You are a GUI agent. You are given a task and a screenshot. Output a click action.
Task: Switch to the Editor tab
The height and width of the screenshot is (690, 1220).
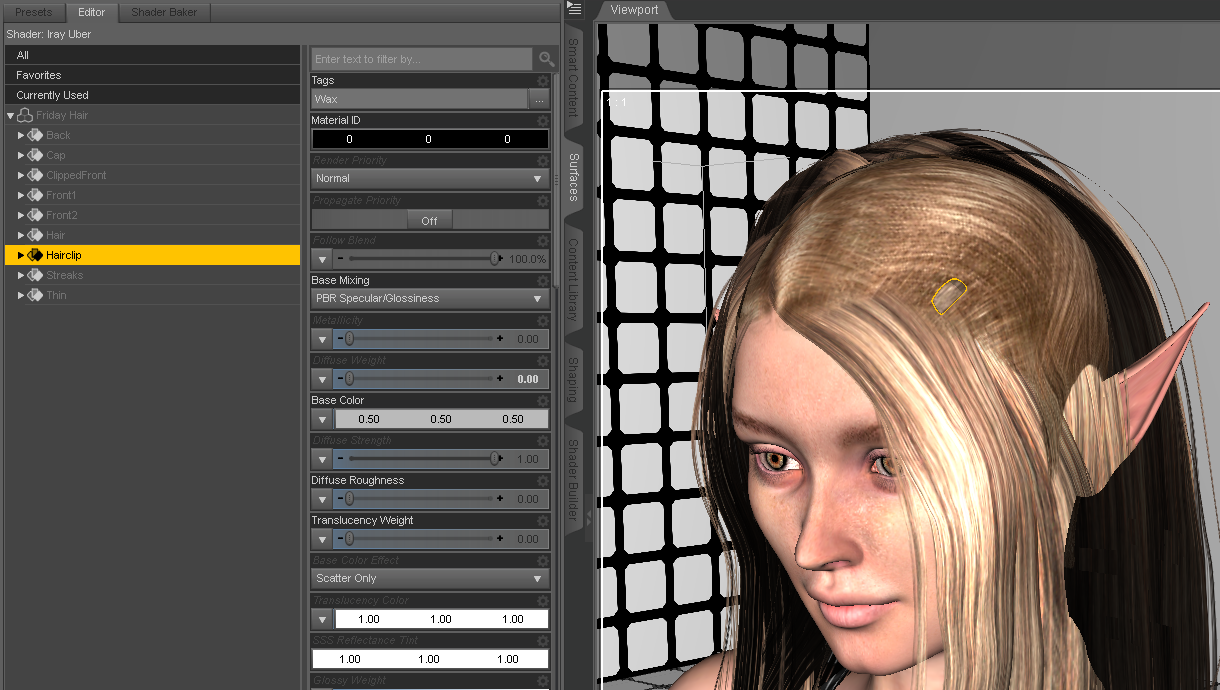pyautogui.click(x=91, y=12)
